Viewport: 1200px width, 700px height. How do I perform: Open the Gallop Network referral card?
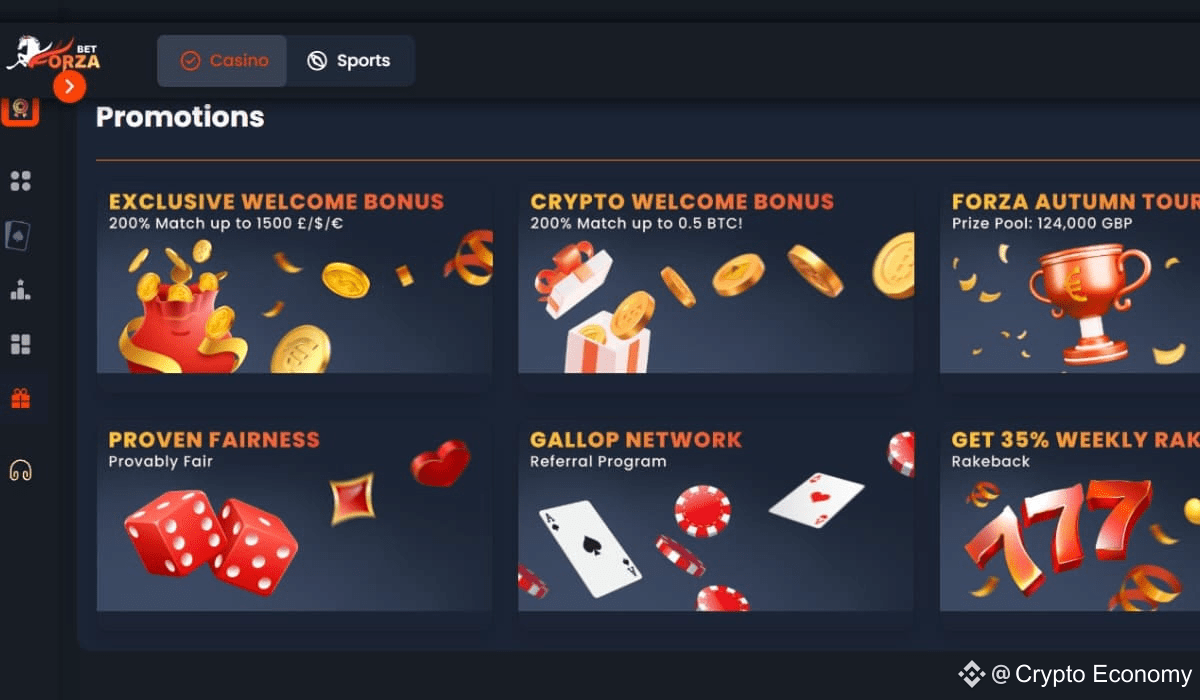pyautogui.click(x=716, y=517)
